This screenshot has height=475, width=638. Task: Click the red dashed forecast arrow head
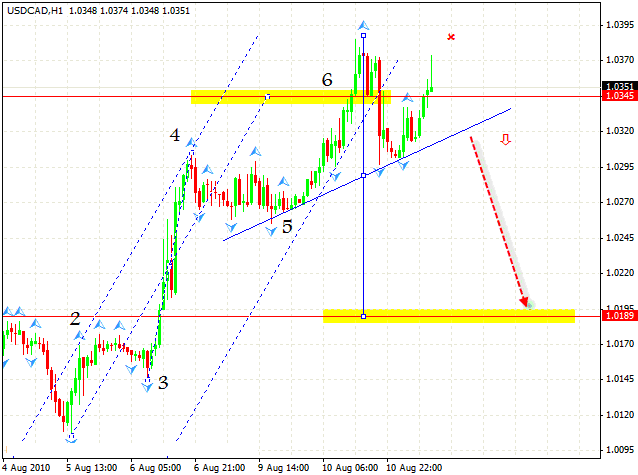524,302
